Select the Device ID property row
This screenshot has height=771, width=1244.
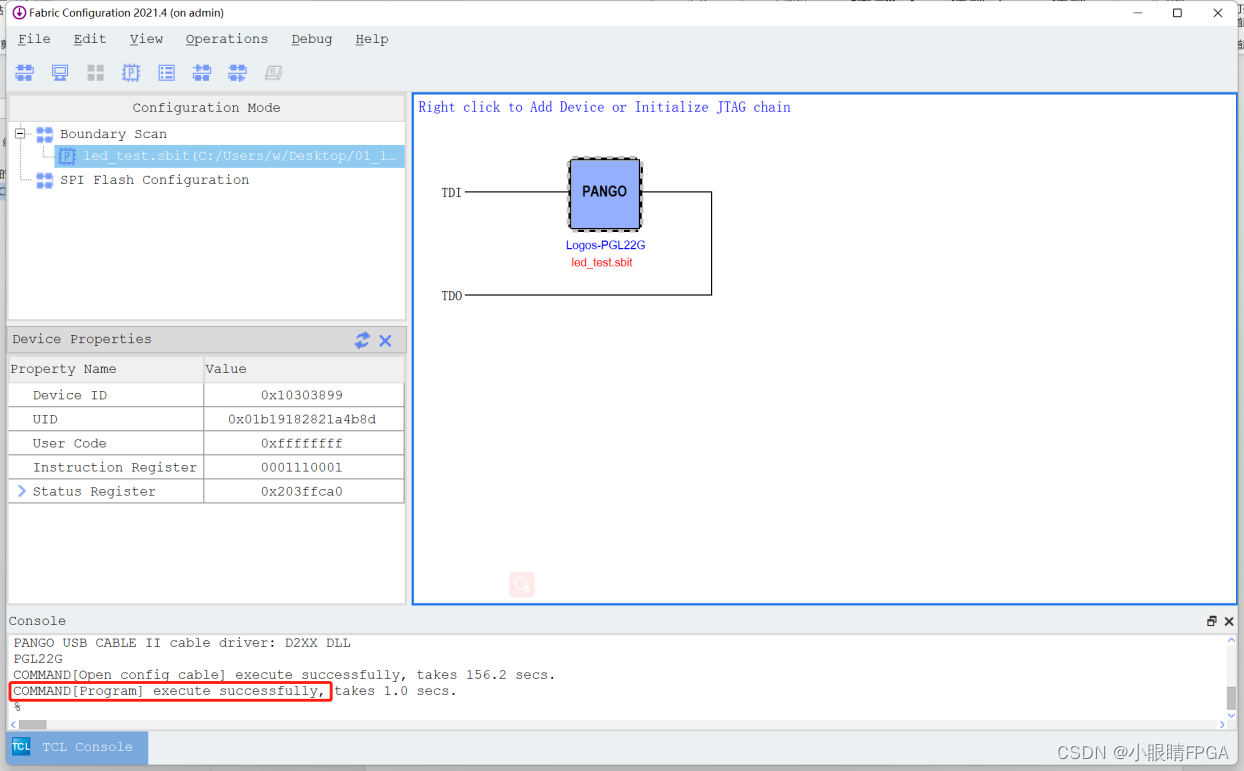(x=206, y=395)
